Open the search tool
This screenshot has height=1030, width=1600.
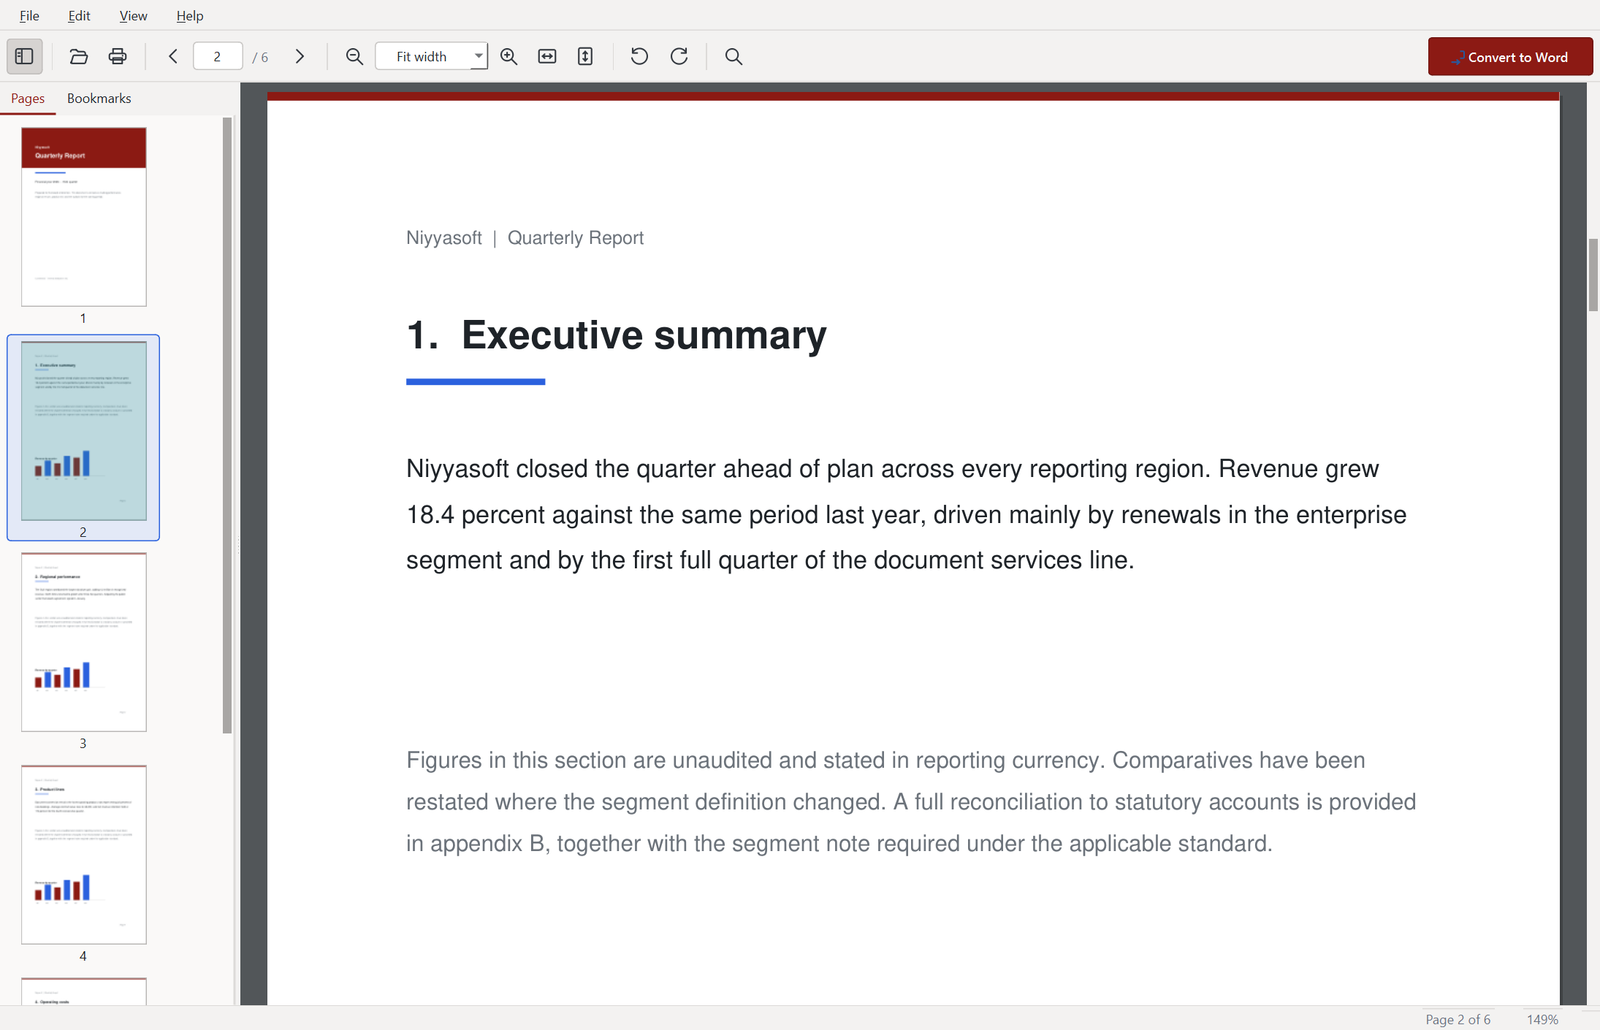(x=734, y=57)
